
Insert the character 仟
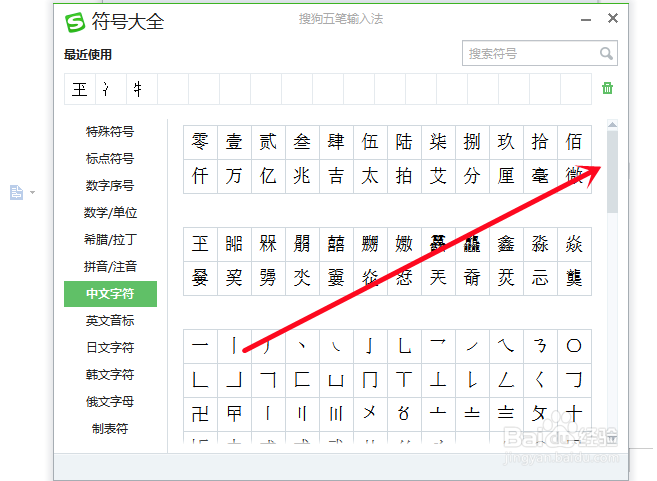click(200, 176)
